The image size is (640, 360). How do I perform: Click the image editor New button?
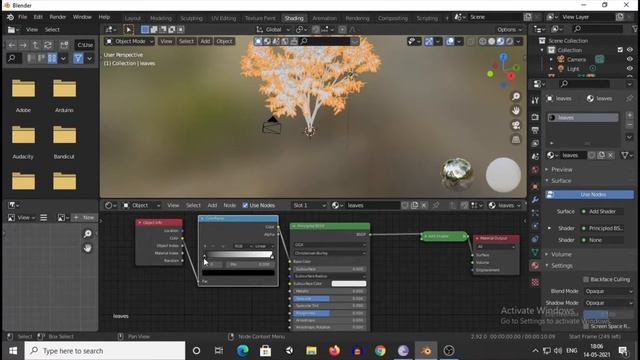click(x=84, y=218)
